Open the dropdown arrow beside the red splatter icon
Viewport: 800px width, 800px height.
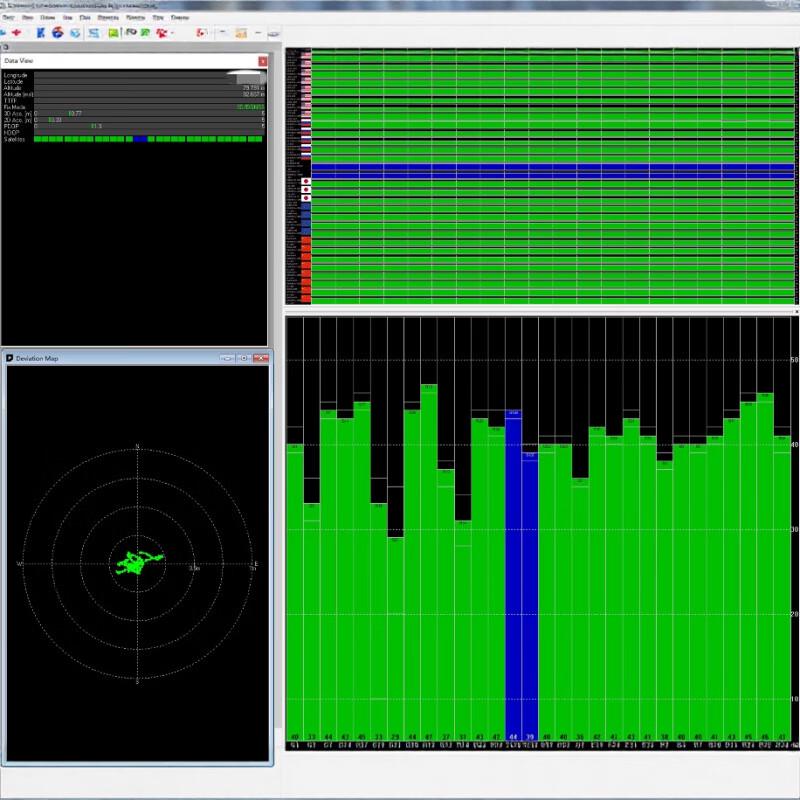(x=172, y=33)
